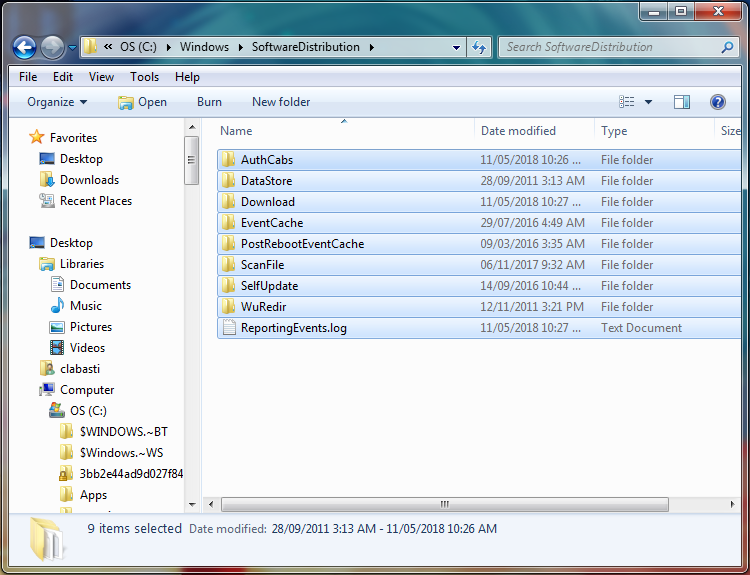Click the OS (C:) breadcrumb
Viewport: 750px width, 575px height.
[138, 47]
